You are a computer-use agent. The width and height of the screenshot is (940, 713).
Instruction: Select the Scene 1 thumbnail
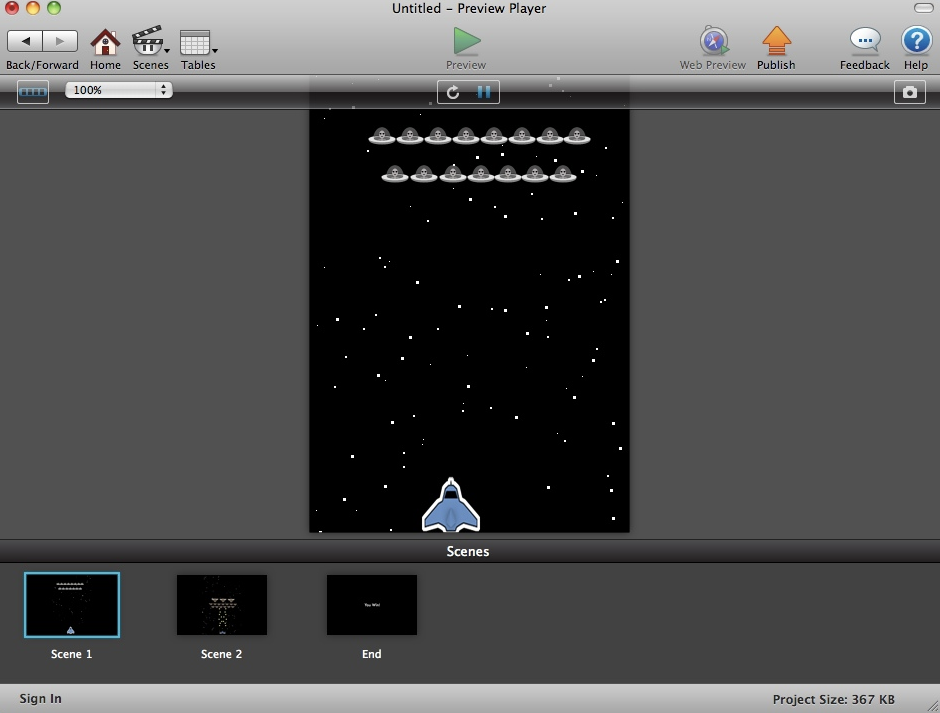pos(72,604)
